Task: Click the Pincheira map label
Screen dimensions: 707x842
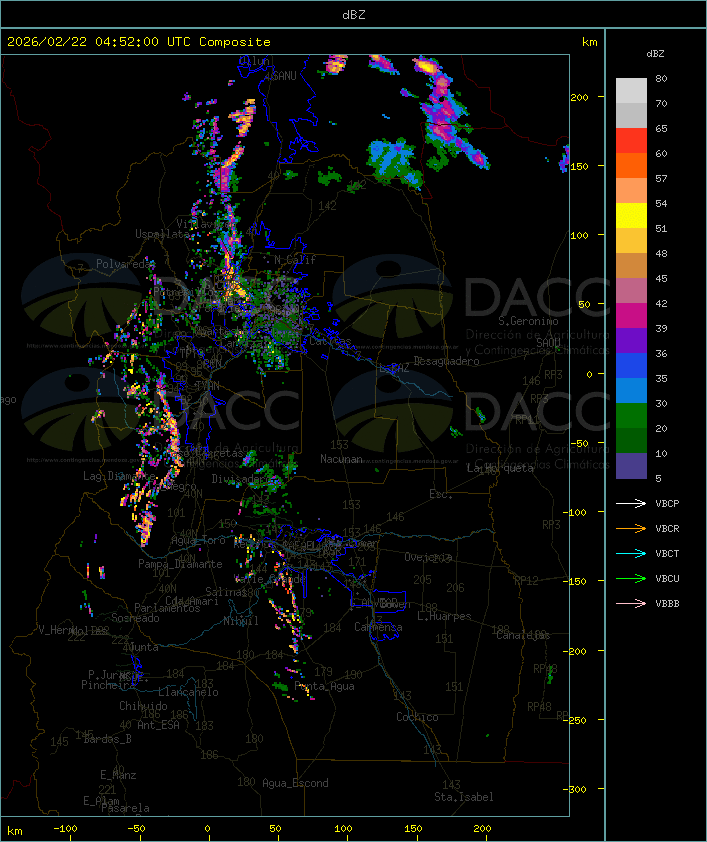Action: [x=108, y=685]
